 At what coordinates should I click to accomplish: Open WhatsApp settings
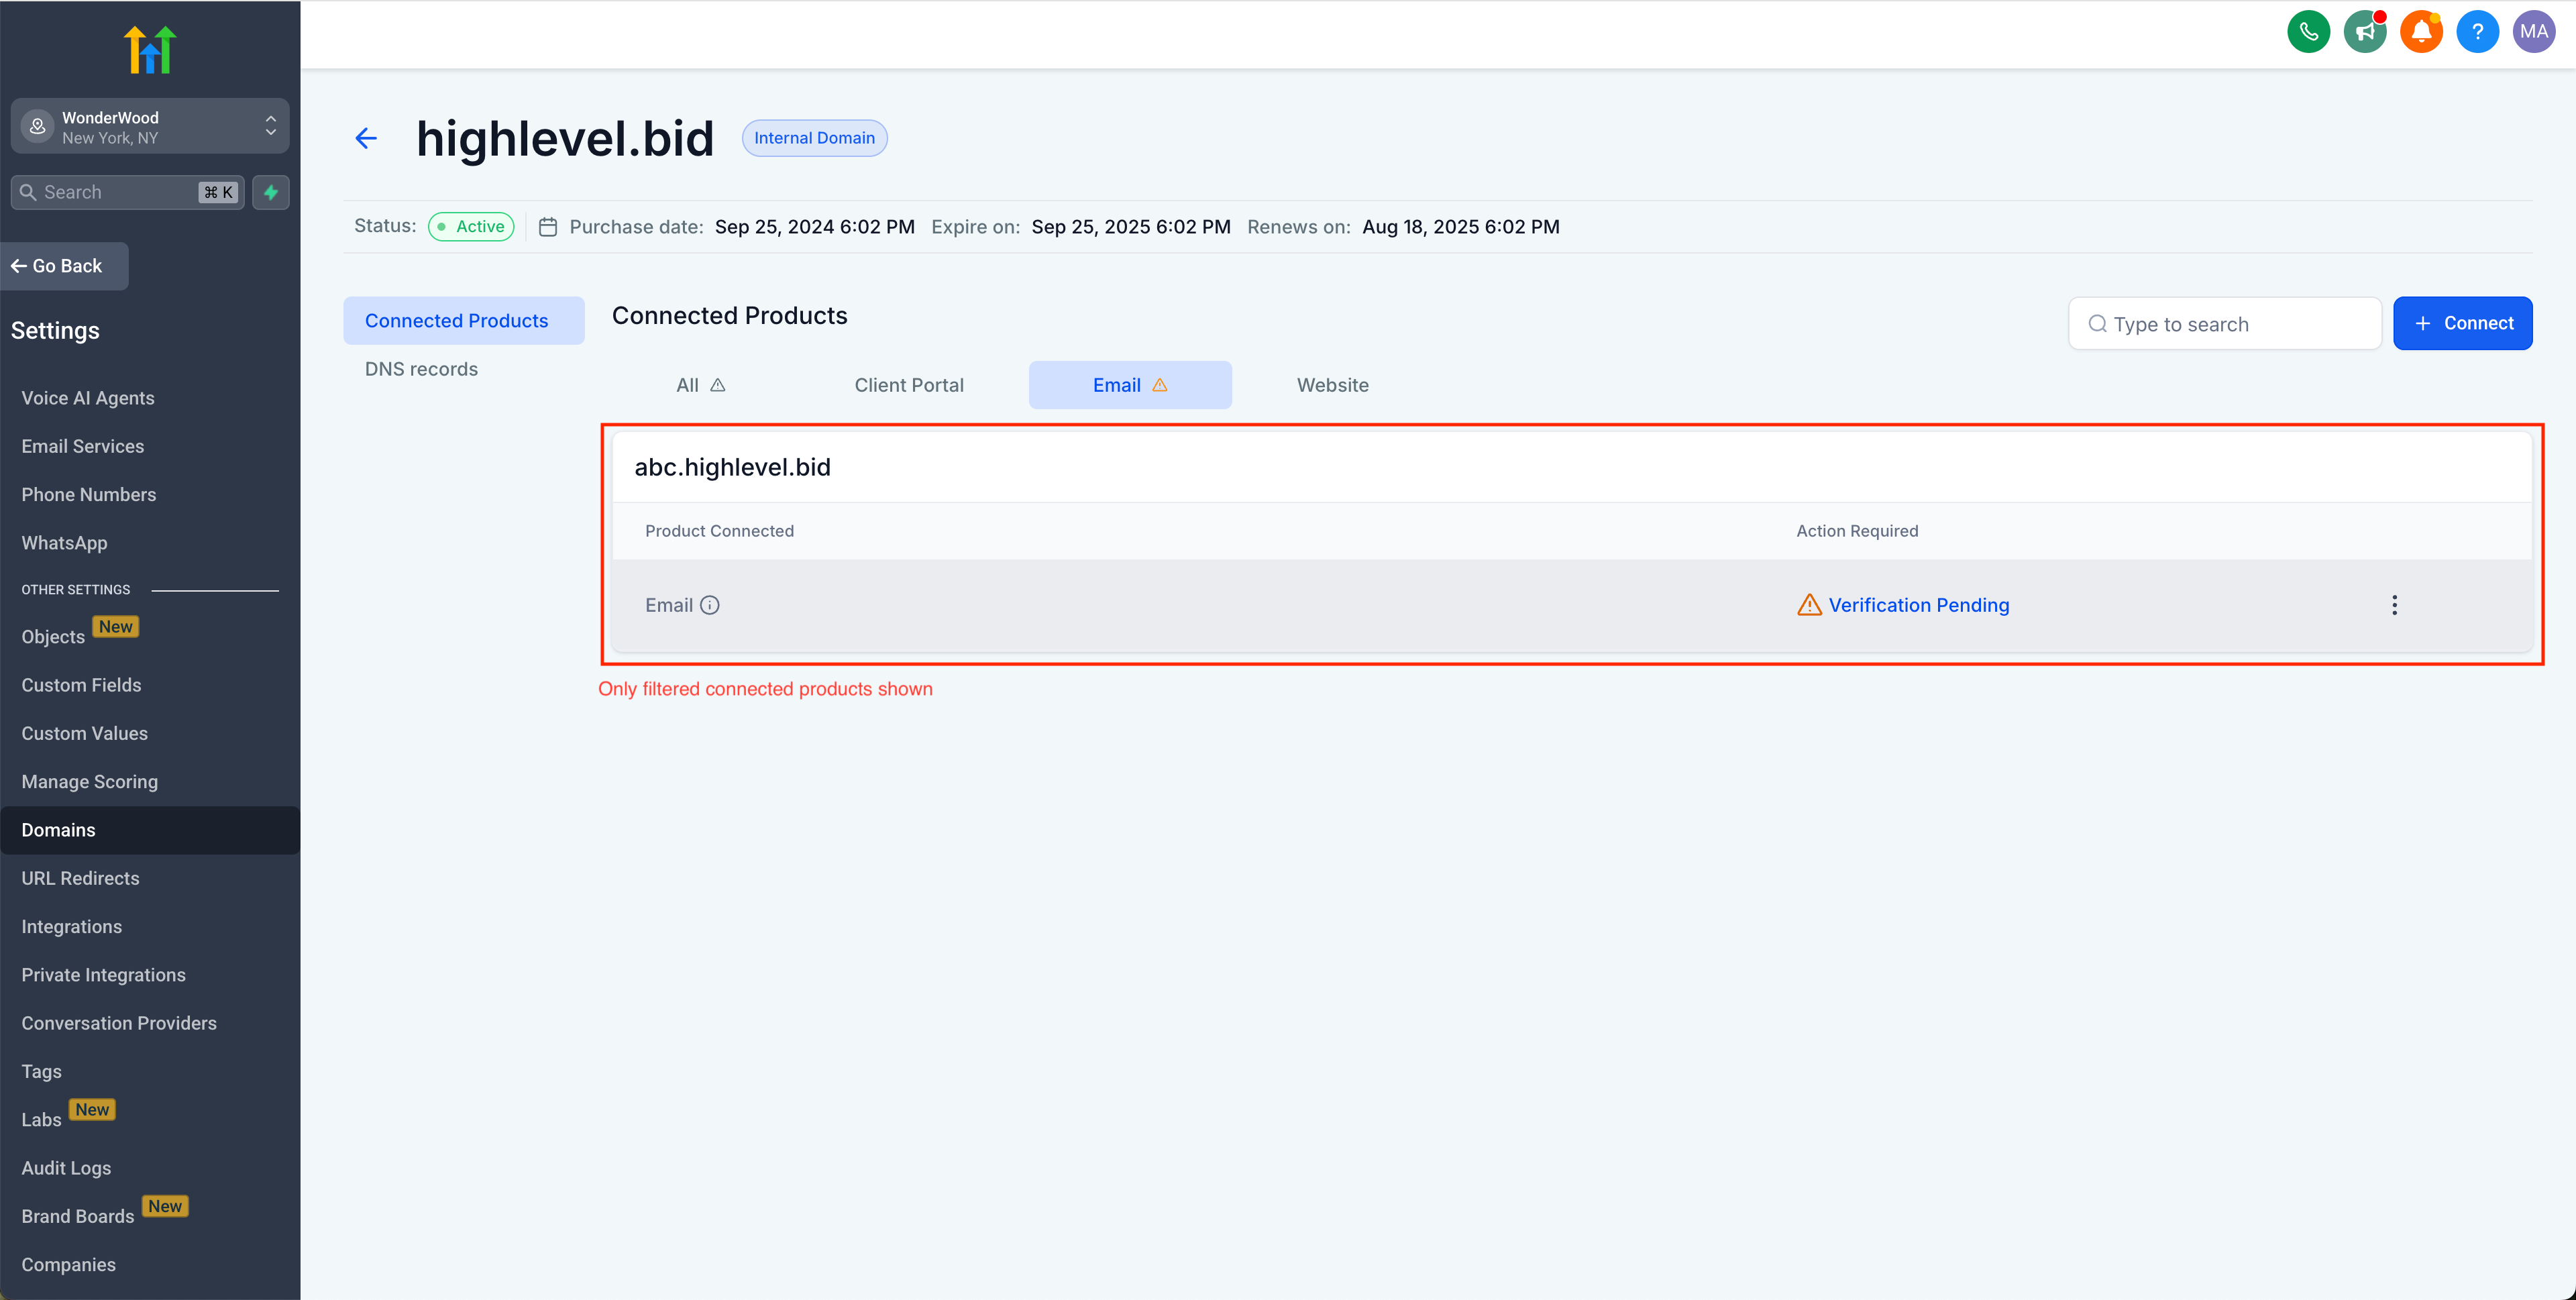pos(65,543)
